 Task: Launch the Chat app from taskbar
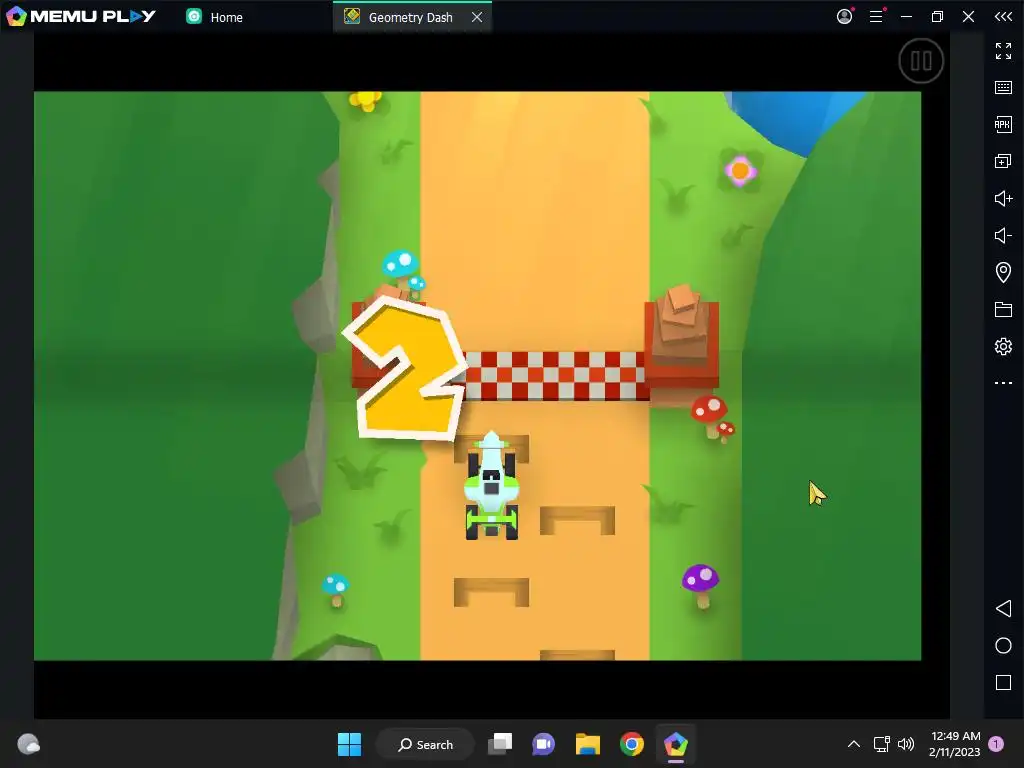click(543, 744)
